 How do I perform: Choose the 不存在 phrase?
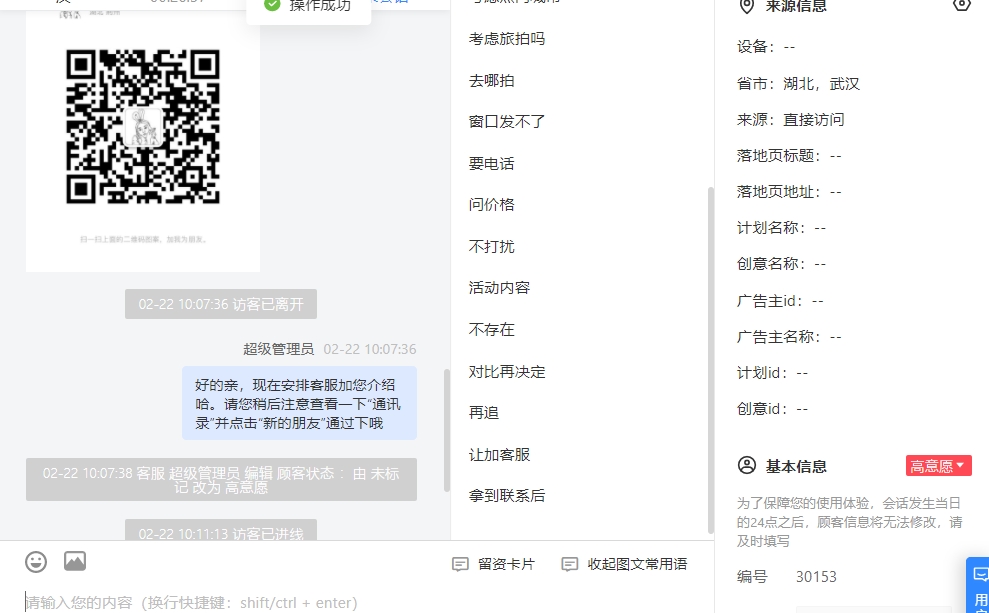tap(491, 330)
